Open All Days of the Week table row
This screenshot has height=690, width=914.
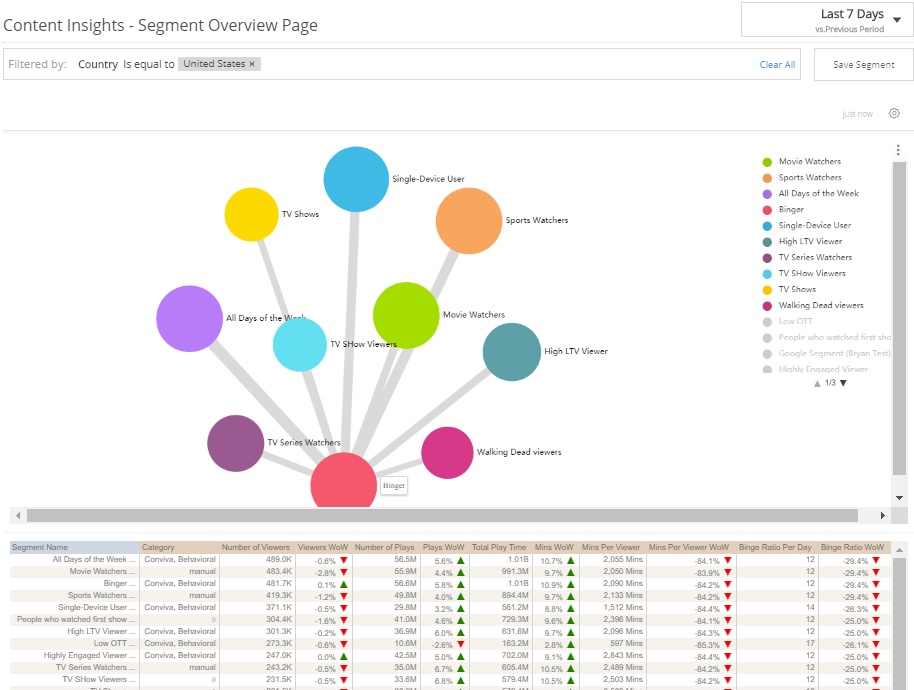tap(450, 559)
